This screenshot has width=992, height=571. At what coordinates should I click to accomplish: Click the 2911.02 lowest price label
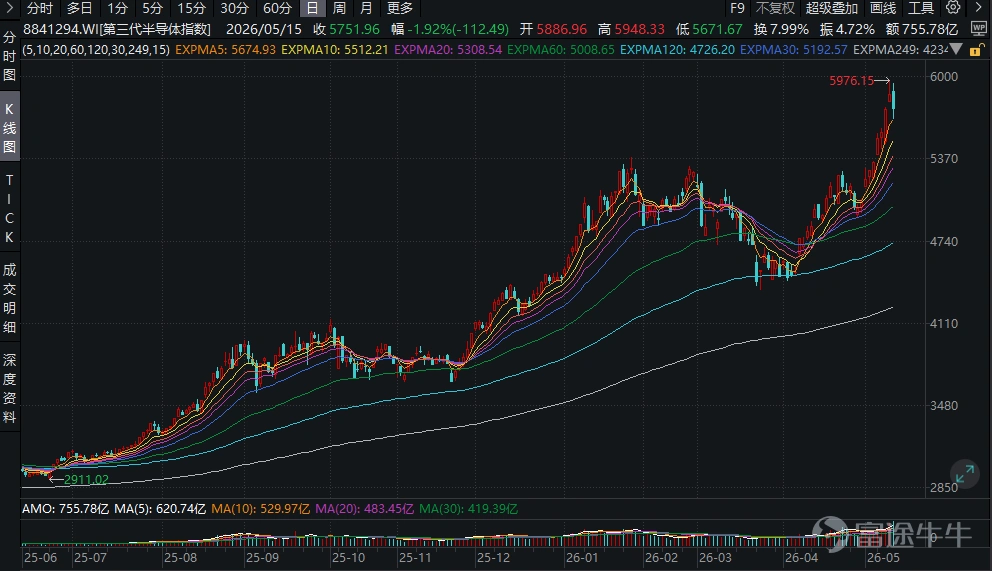point(86,479)
